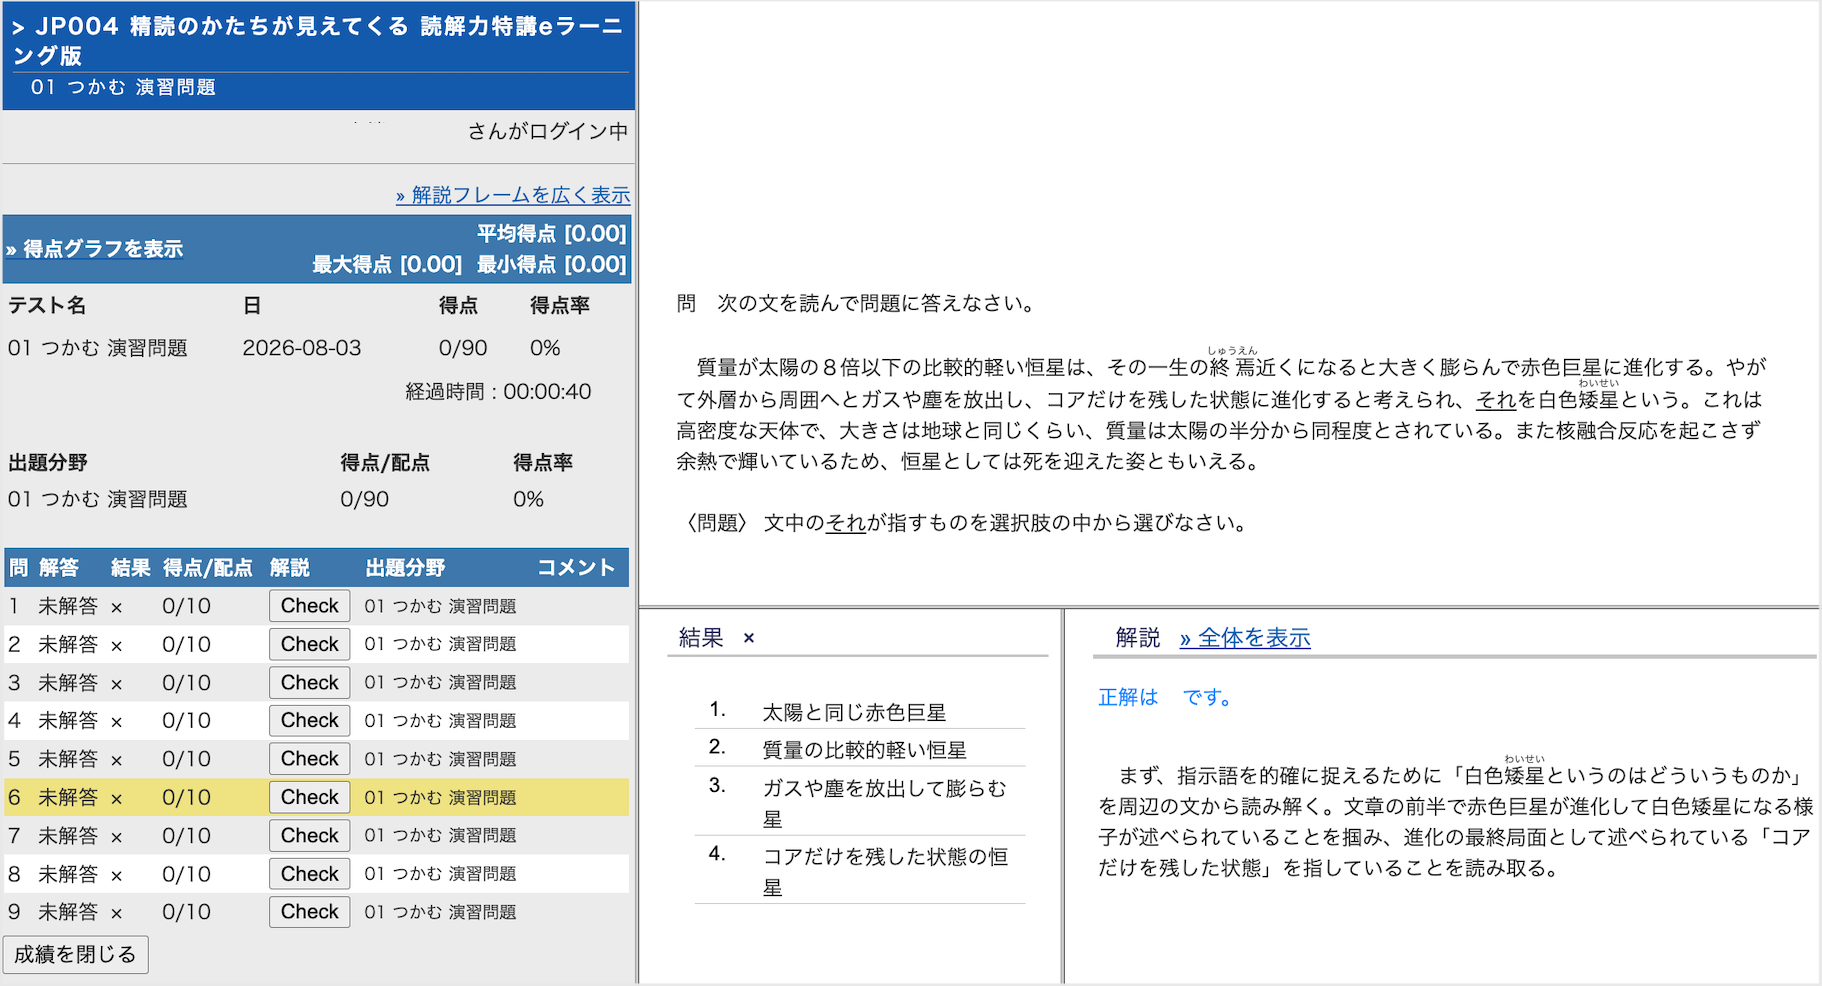
Task: Click the 最大得点 [0.00] value
Action: pyautogui.click(x=387, y=265)
